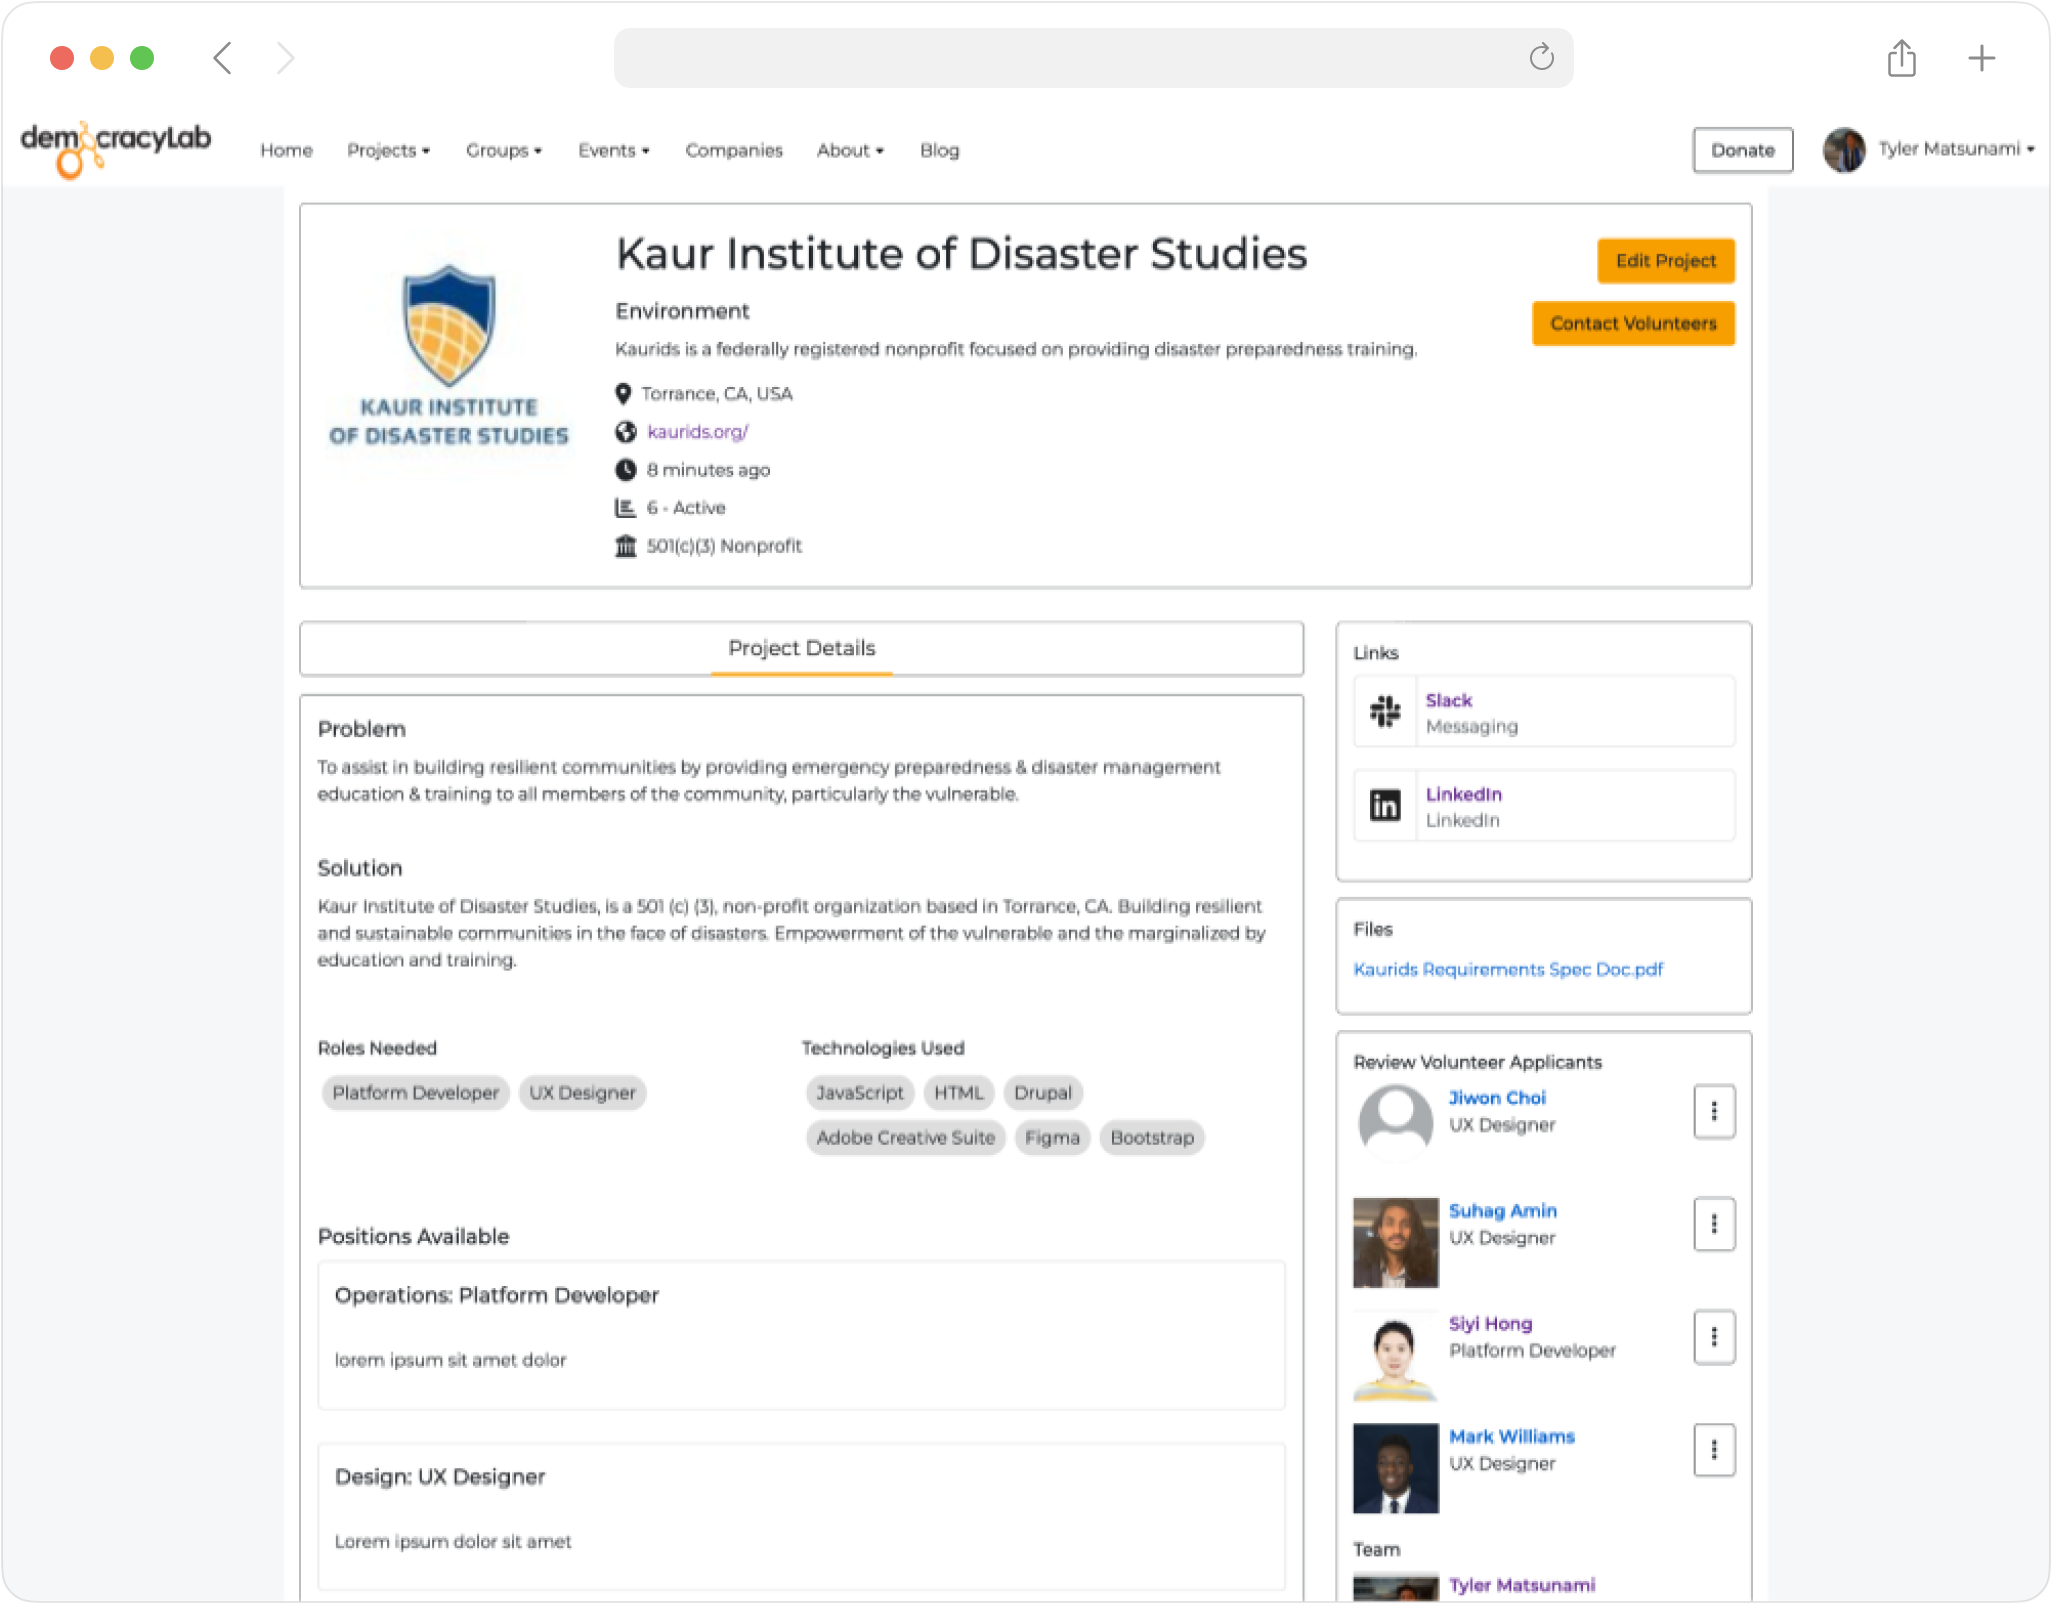Open a new browser tab
The image size is (2051, 1603).
pos(1981,58)
